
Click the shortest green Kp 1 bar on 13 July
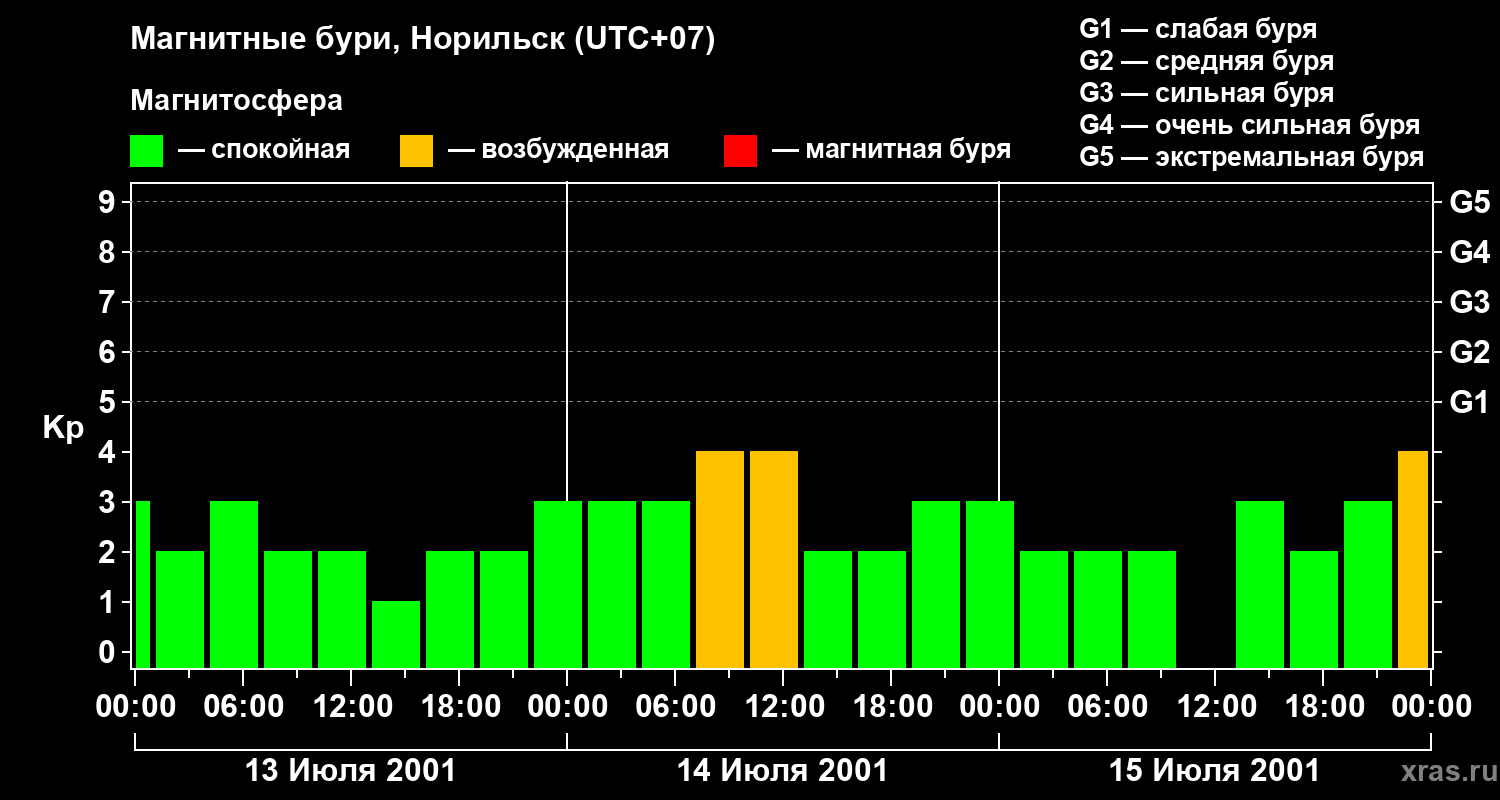pos(396,634)
